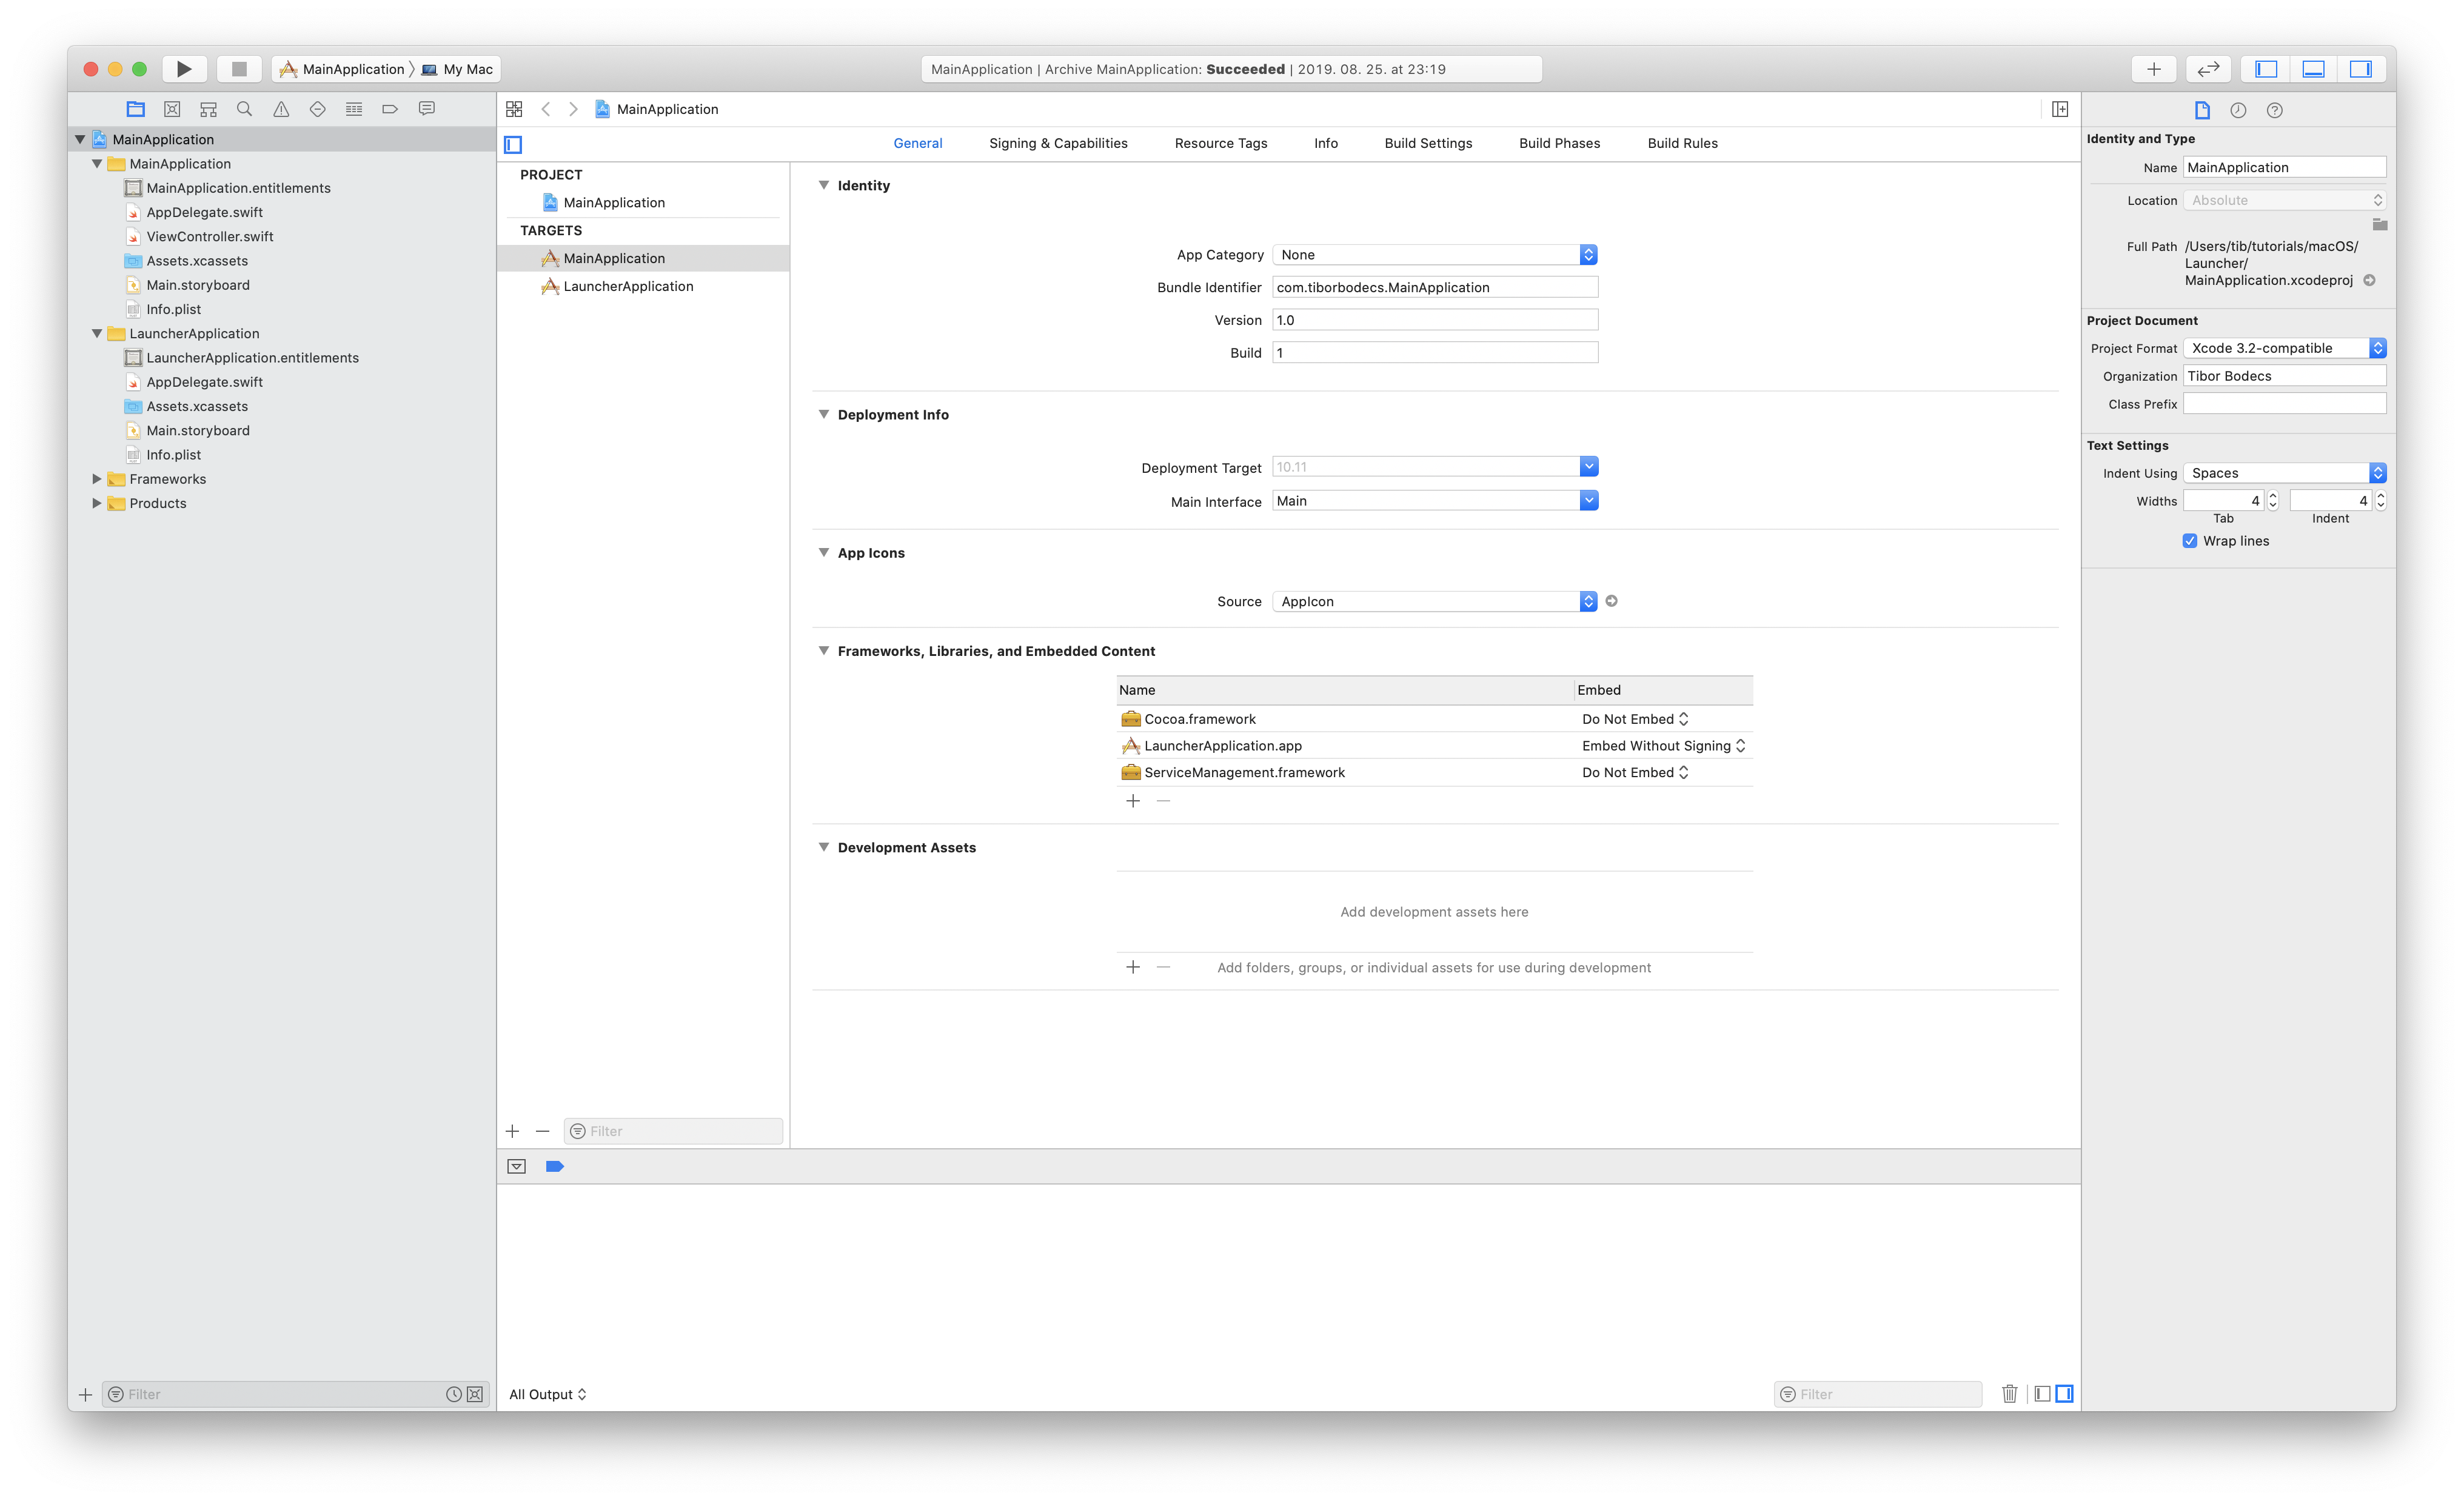Stop the running build

click(239, 69)
